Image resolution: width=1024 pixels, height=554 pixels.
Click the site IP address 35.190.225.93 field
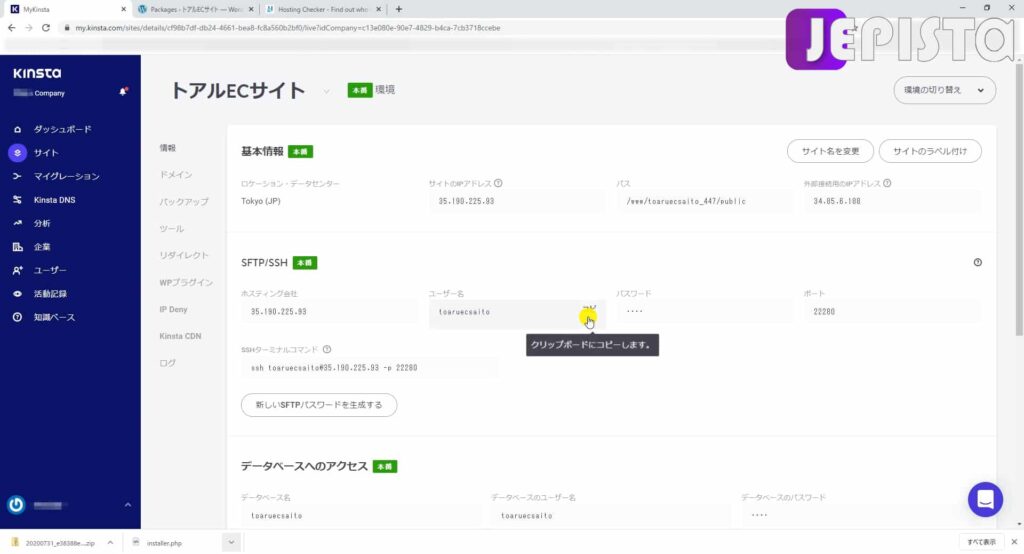coord(517,201)
